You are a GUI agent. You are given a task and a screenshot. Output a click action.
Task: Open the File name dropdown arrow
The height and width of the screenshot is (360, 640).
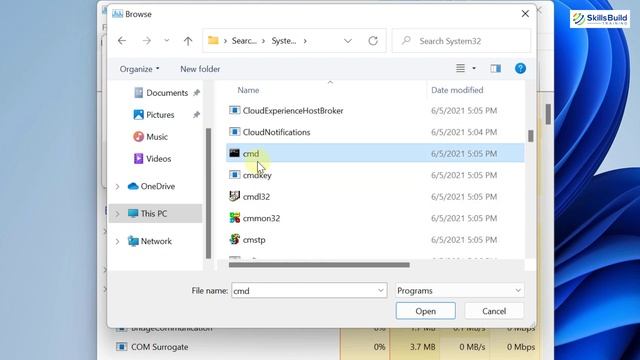[x=380, y=291]
